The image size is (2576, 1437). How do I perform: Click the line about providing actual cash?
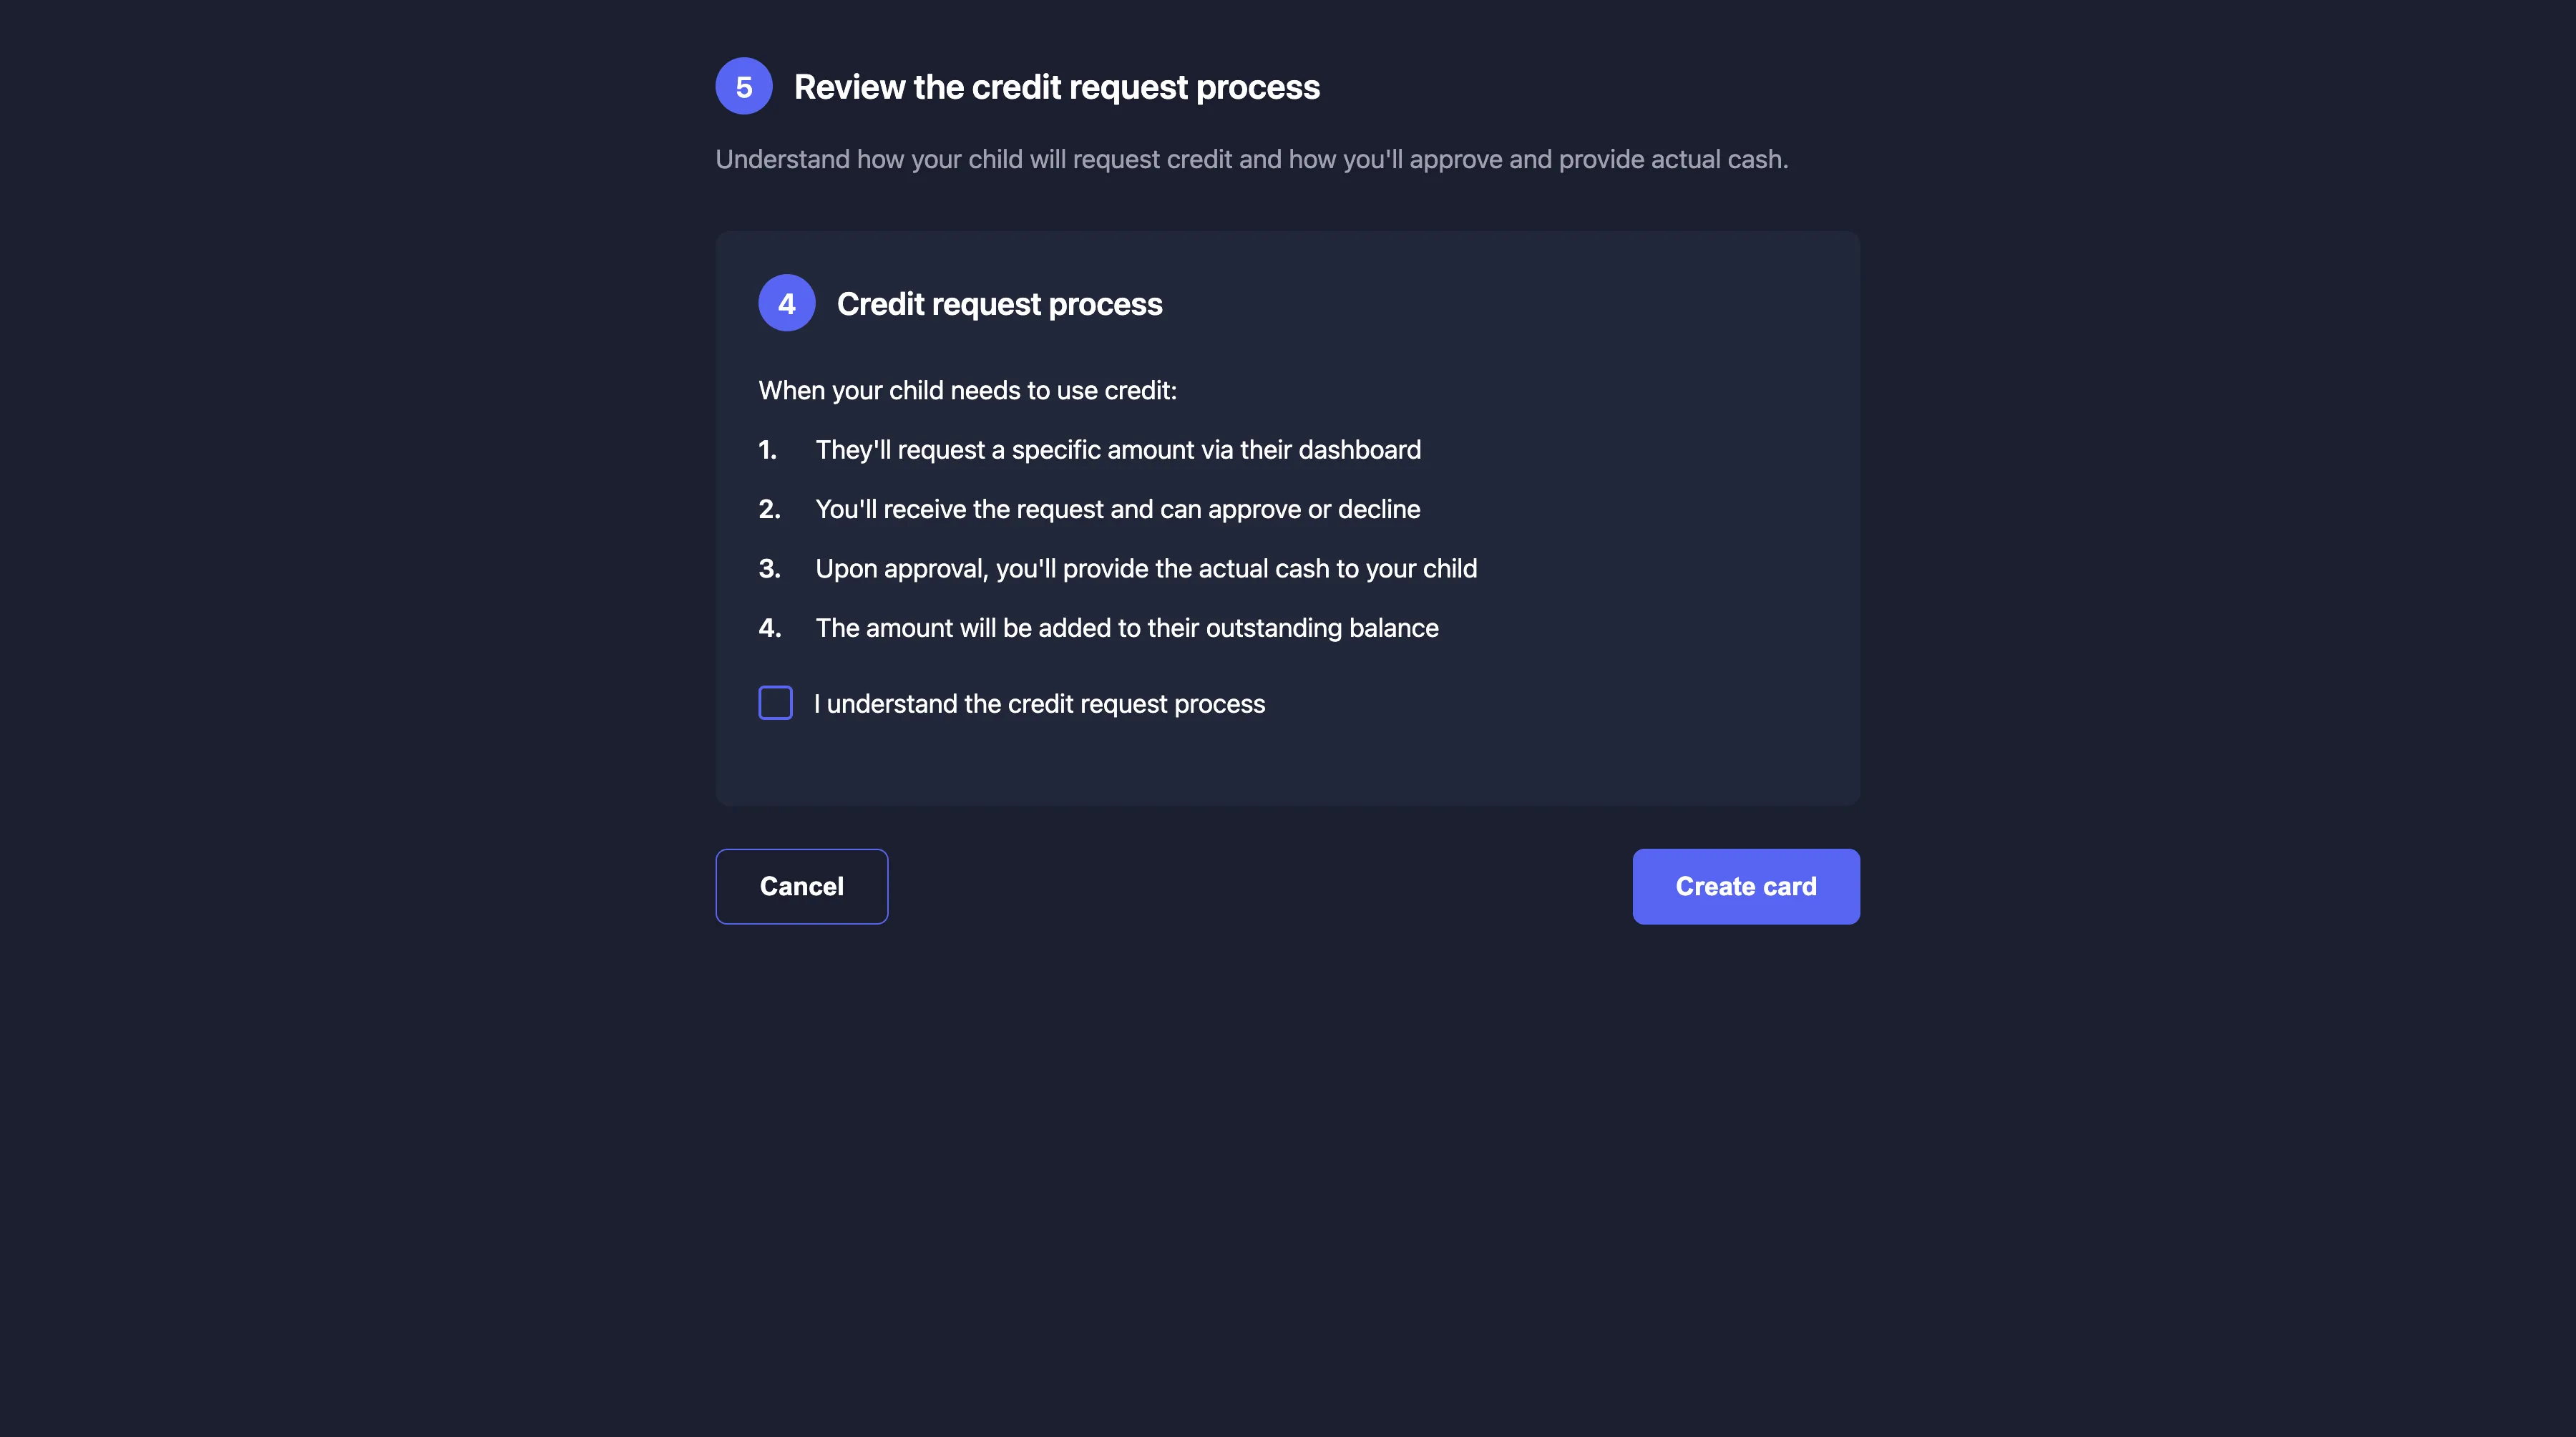[x=1146, y=568]
